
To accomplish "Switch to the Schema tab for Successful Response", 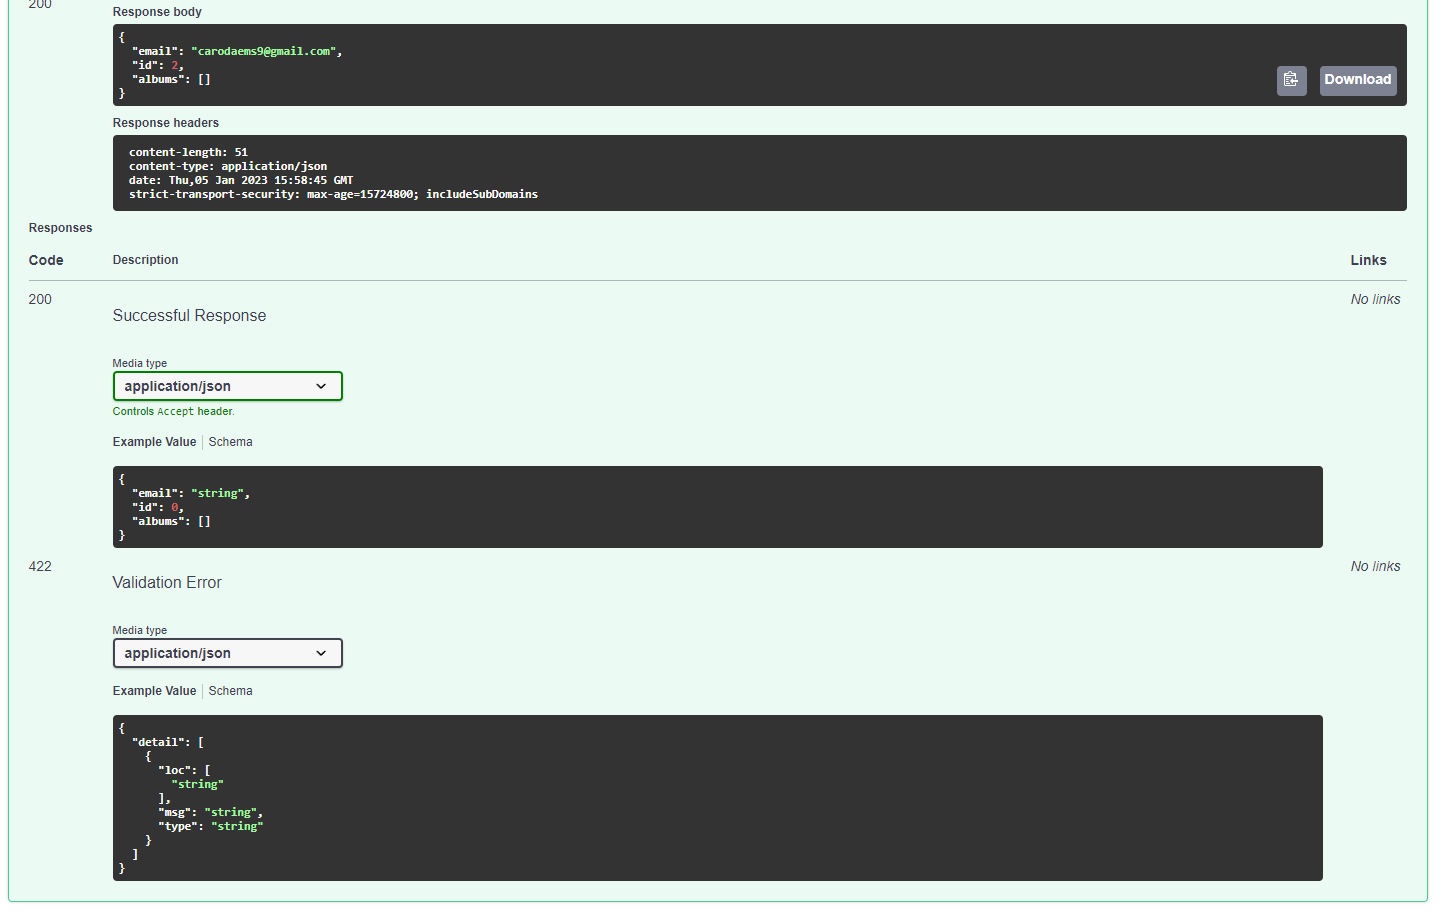I will [x=230, y=441].
